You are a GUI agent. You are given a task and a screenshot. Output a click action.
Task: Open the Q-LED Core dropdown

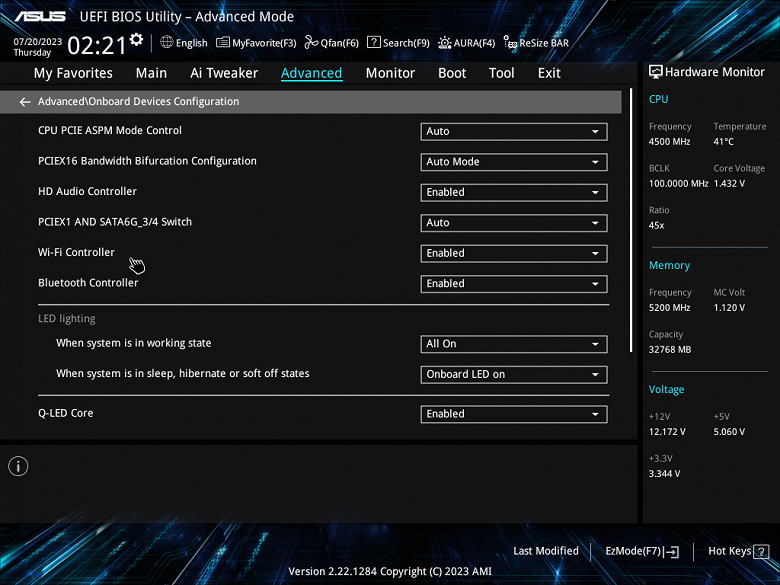click(514, 414)
